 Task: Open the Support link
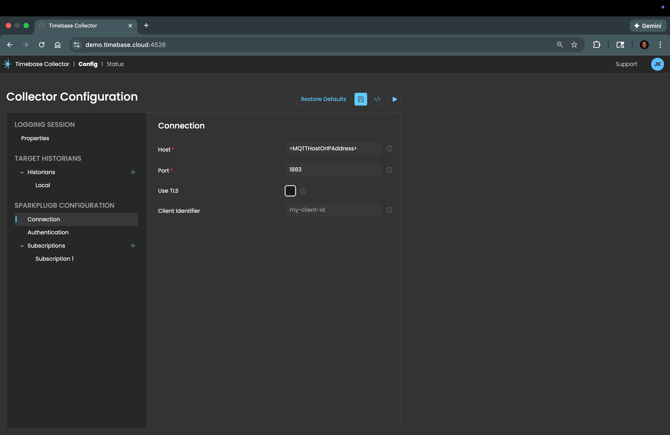point(626,64)
